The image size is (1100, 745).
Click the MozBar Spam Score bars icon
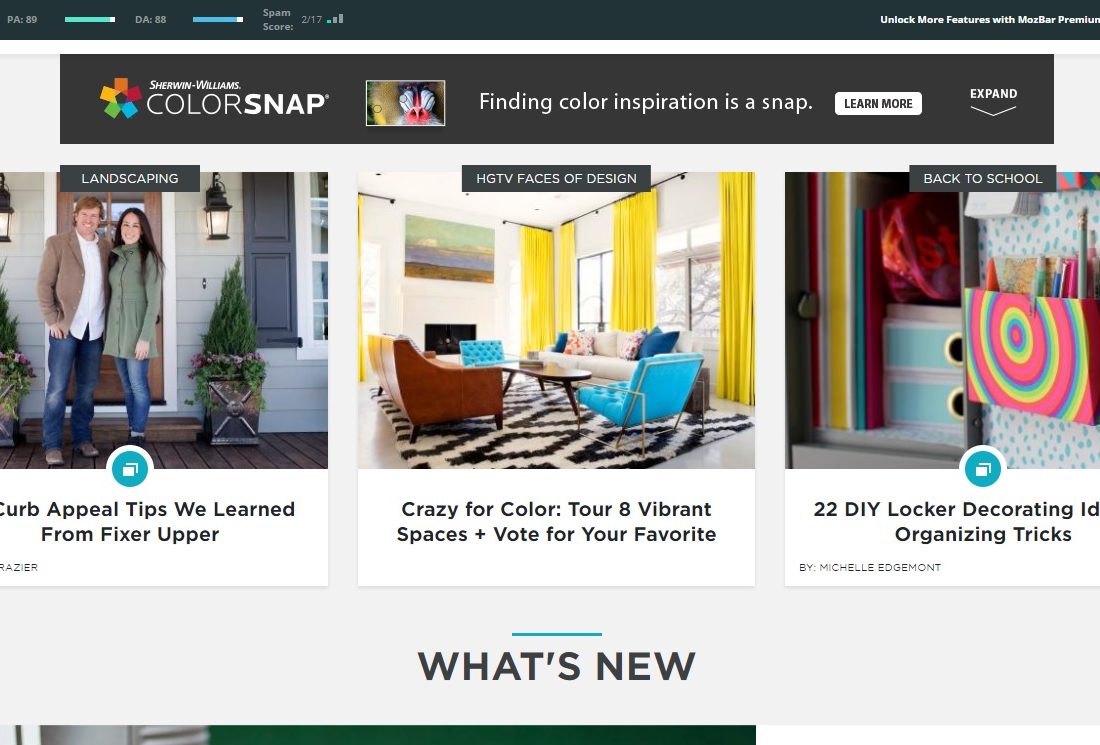335,20
